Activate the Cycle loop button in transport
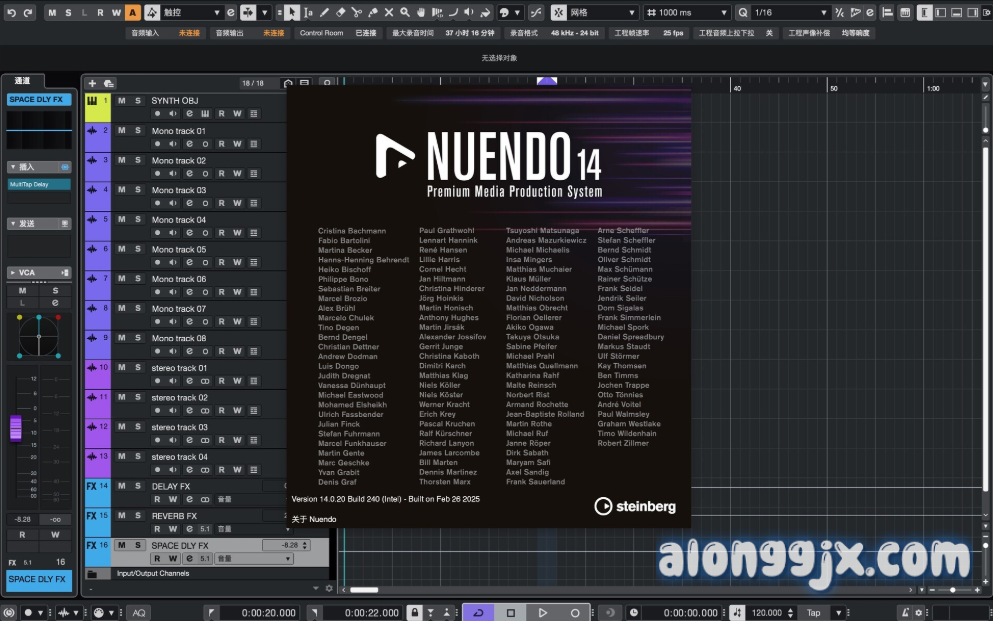Screen dimensions: 993x621 [x=478, y=612]
